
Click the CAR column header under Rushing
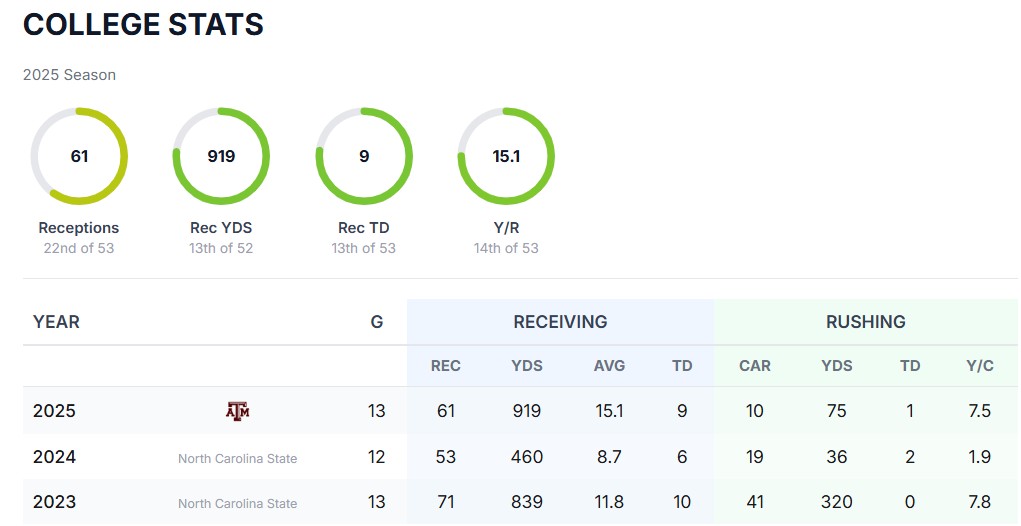pos(755,366)
